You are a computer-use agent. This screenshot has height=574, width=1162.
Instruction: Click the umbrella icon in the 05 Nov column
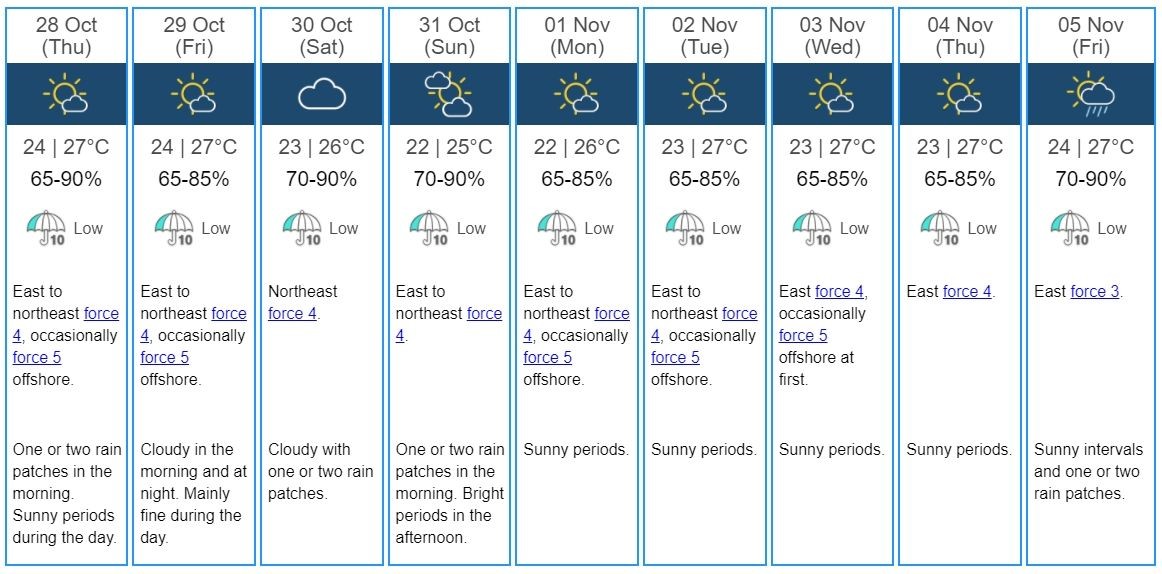pyautogui.click(x=1070, y=228)
